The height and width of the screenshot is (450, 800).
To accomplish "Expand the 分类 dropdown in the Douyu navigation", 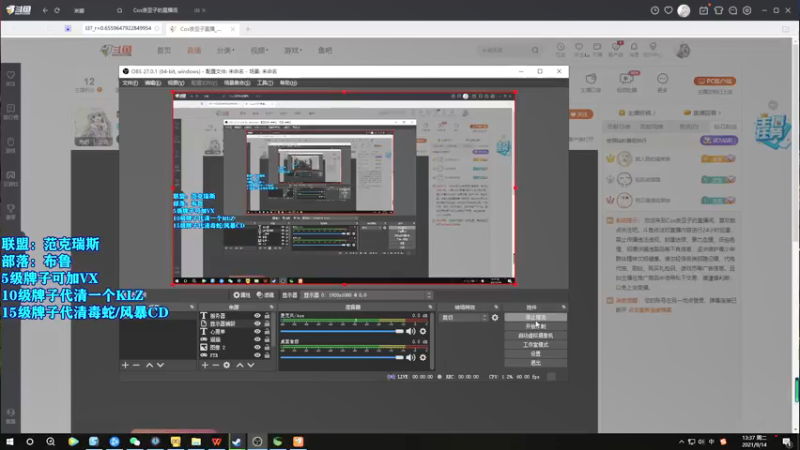I will [x=226, y=51].
